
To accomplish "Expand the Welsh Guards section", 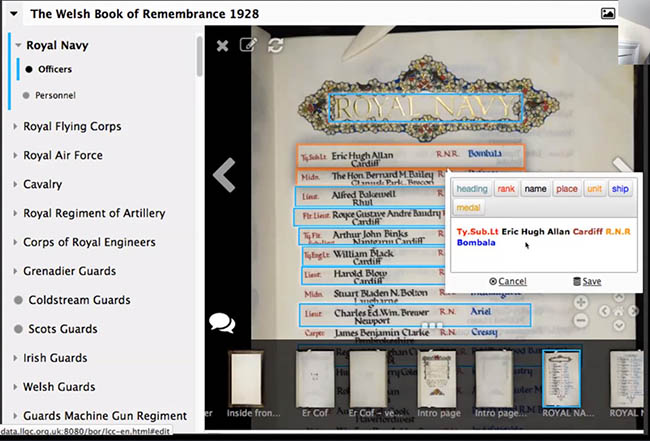I will [x=15, y=387].
